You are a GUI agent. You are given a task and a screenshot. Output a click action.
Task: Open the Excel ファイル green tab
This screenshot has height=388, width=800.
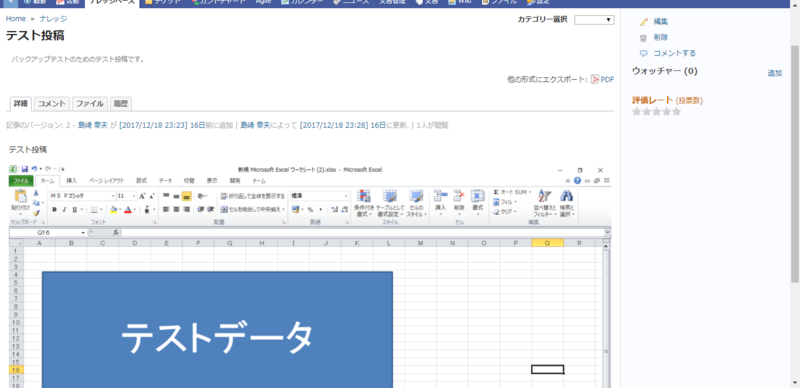click(x=21, y=181)
